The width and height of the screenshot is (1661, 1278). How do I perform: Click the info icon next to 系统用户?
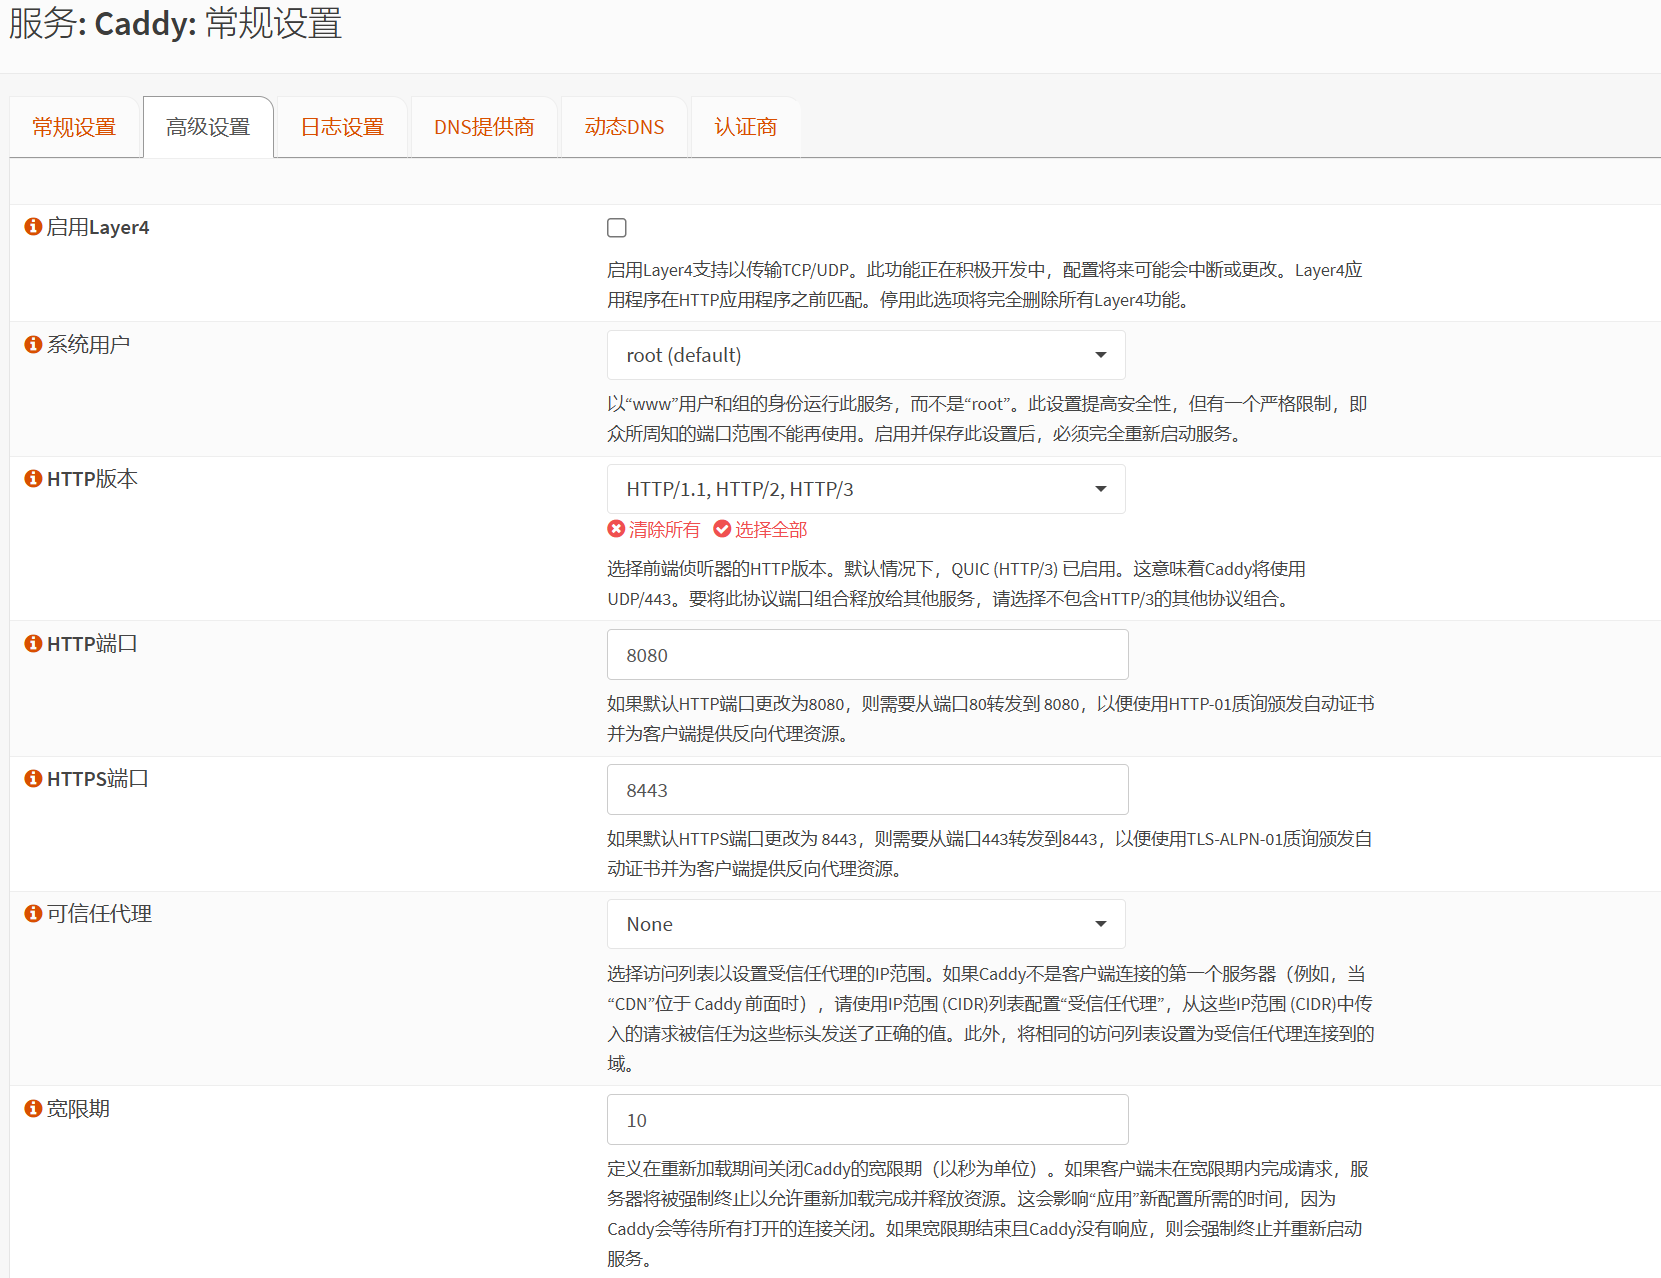click(33, 344)
